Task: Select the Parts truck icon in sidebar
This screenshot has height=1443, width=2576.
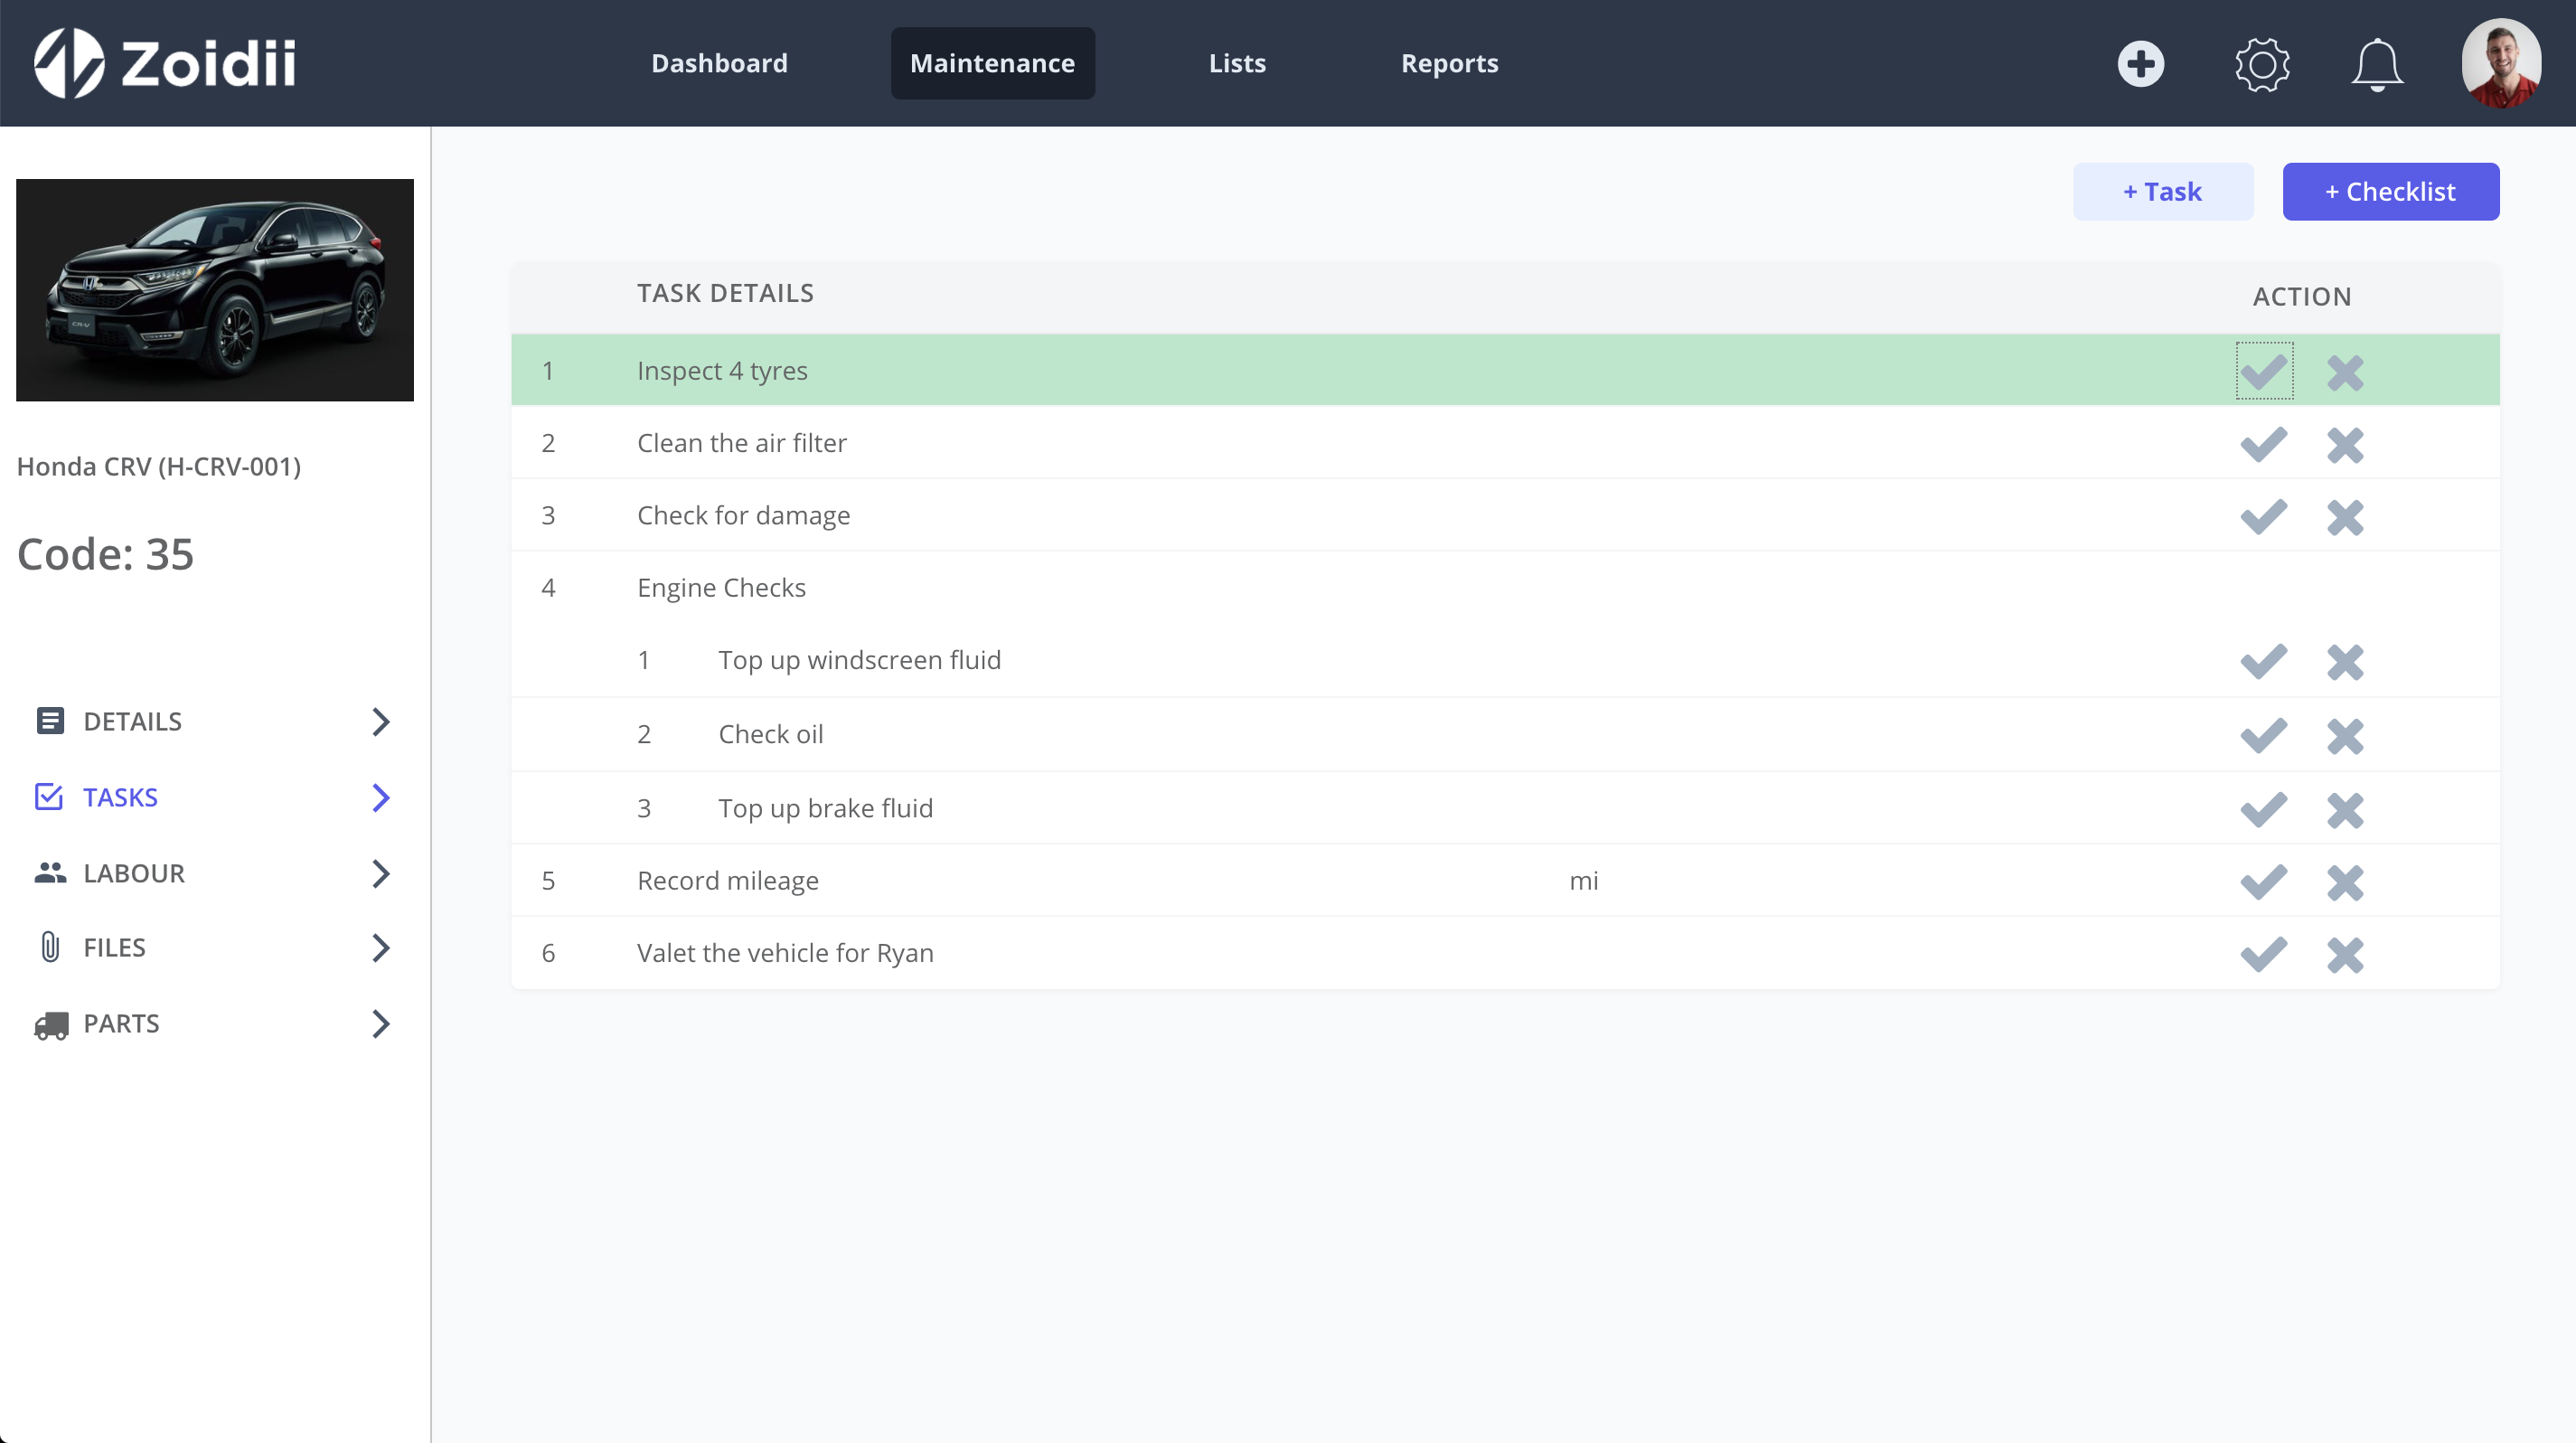Action: [51, 1024]
